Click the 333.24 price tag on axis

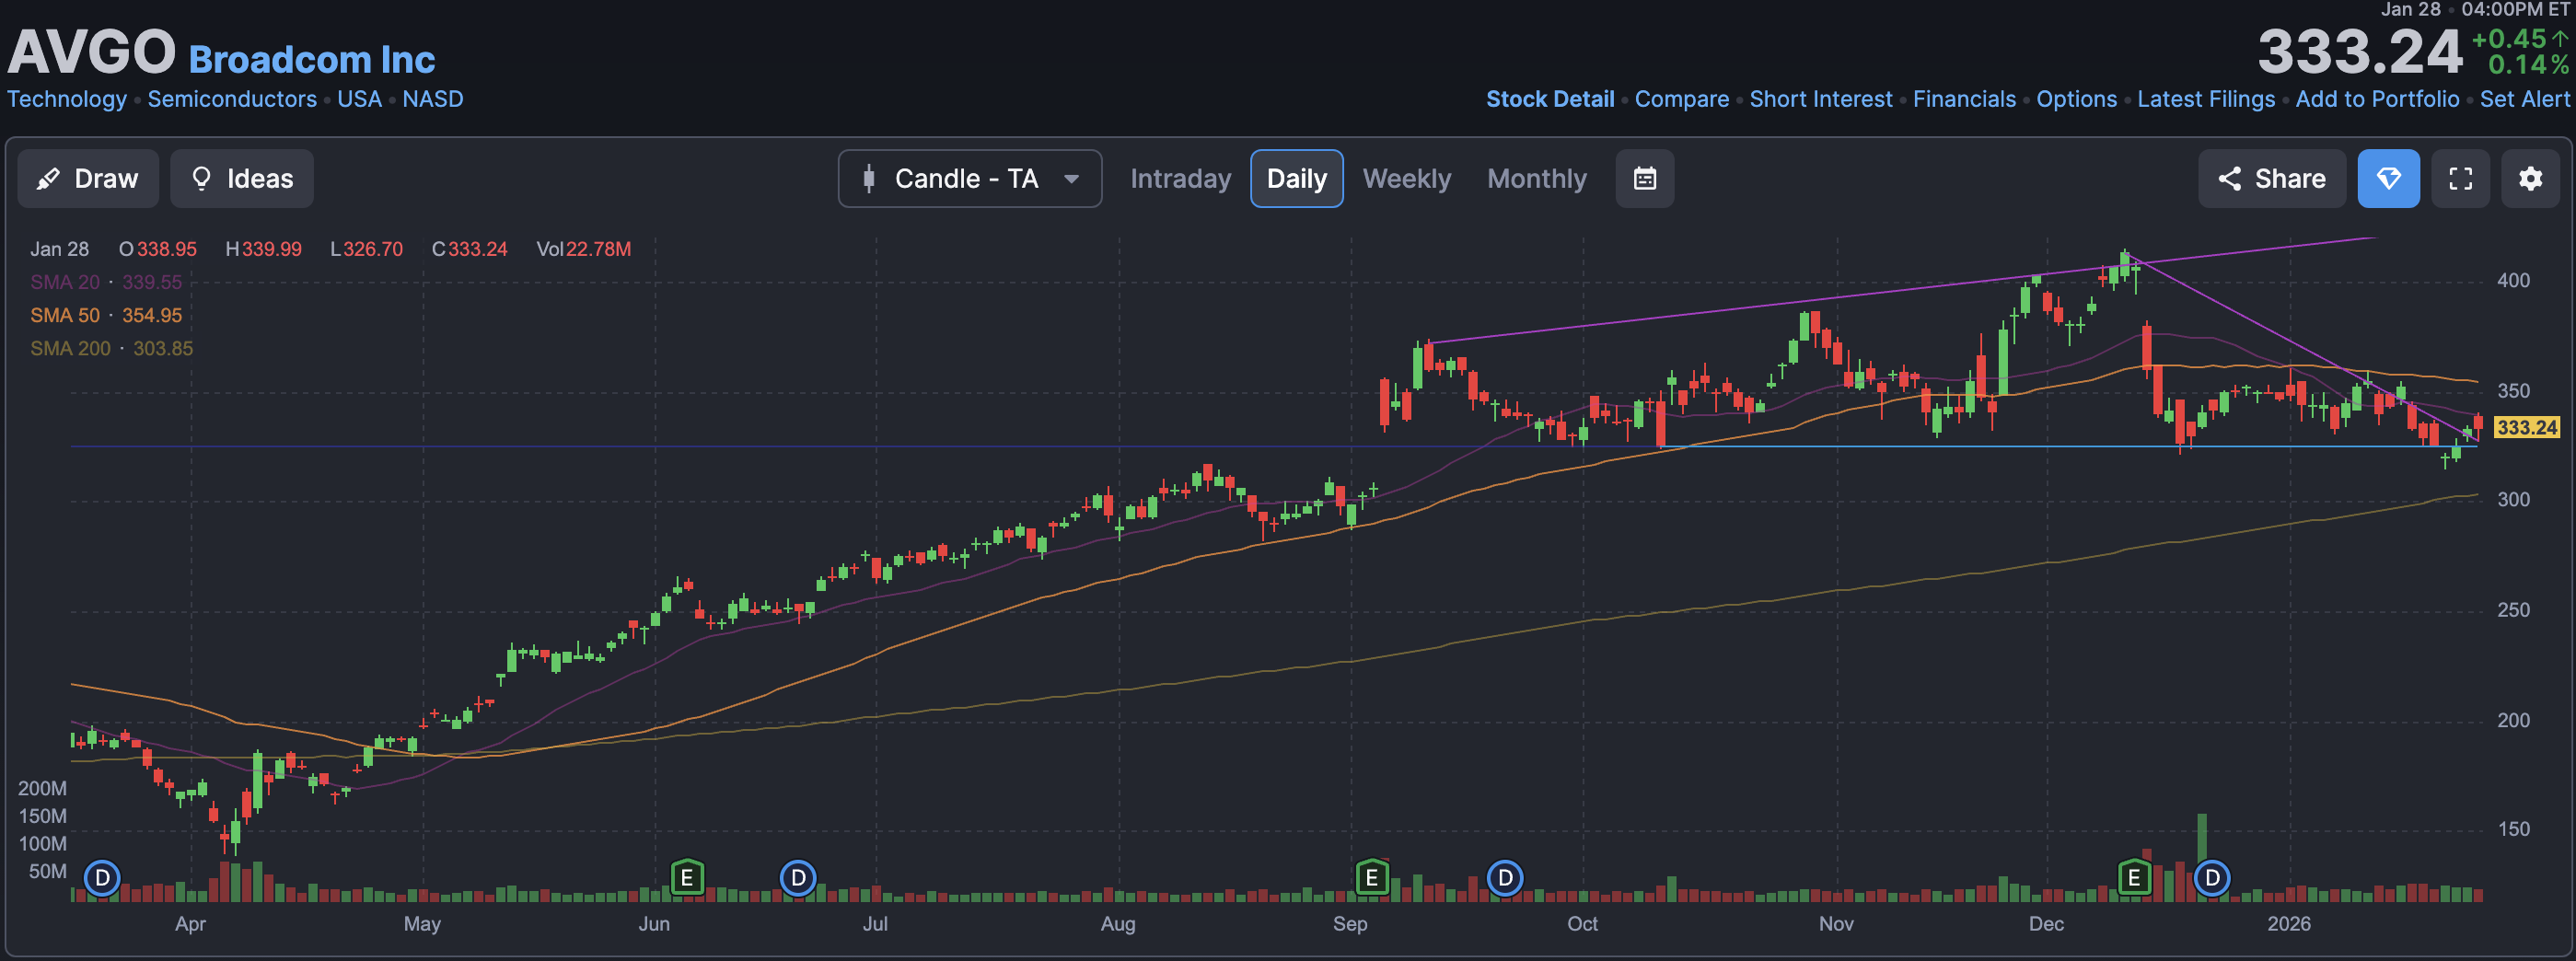point(2527,427)
